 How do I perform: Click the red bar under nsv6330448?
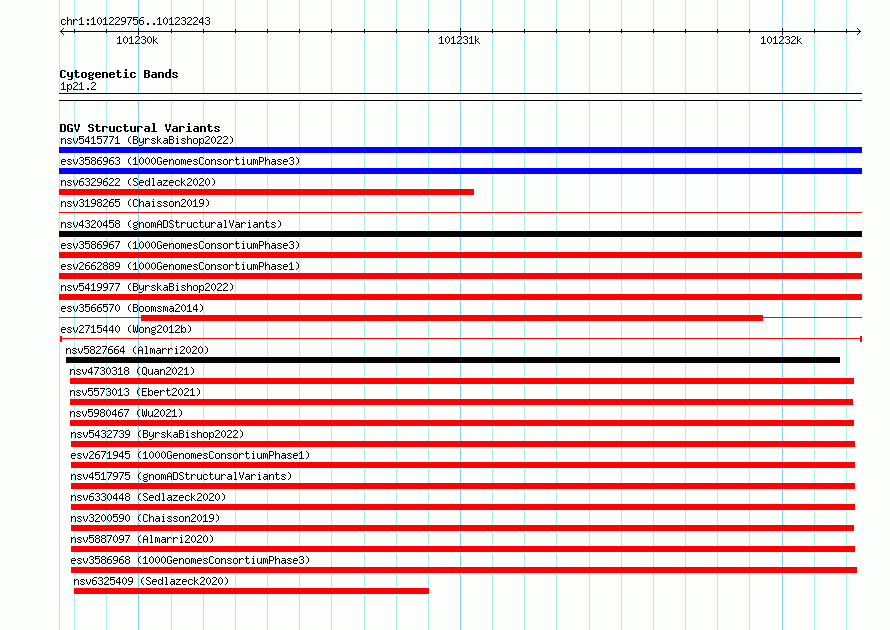click(x=463, y=507)
